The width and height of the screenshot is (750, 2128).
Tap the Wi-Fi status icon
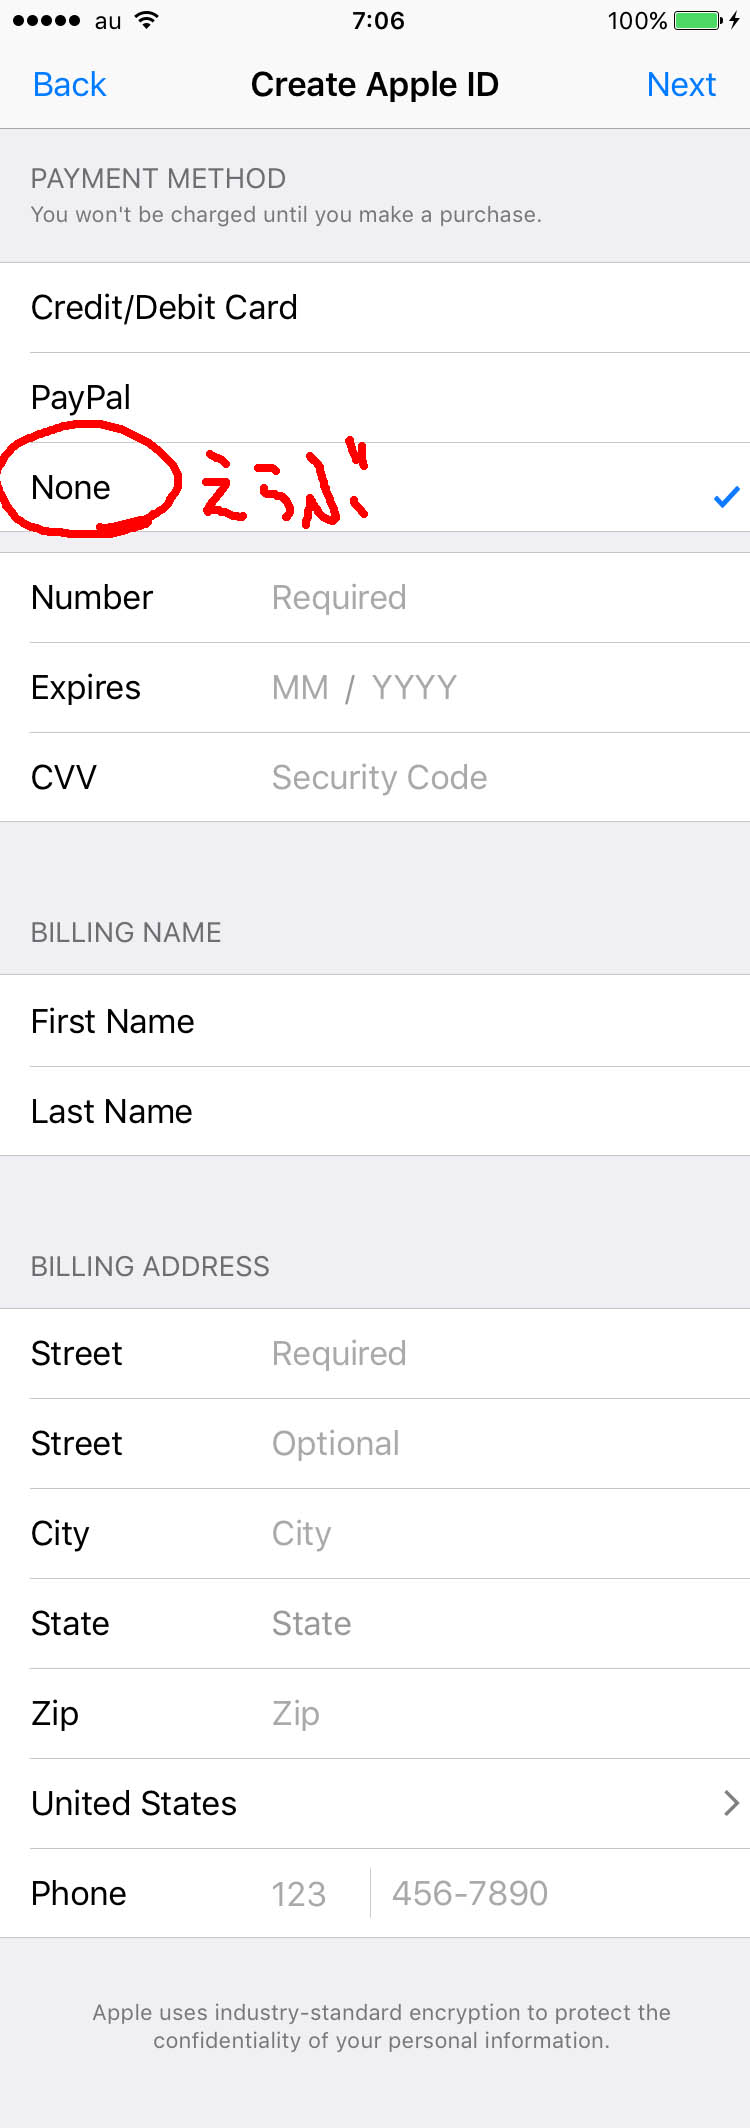pos(147,21)
